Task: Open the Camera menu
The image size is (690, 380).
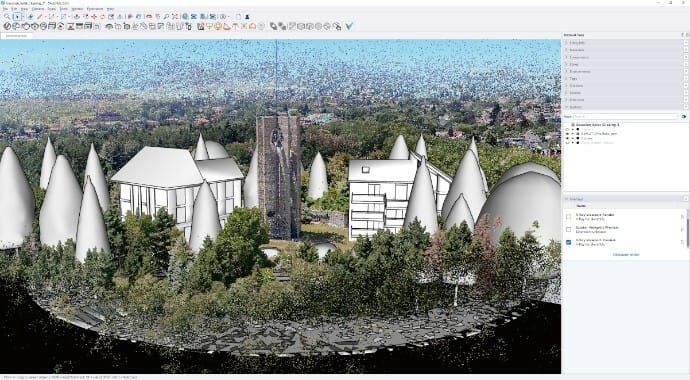Action: point(37,9)
